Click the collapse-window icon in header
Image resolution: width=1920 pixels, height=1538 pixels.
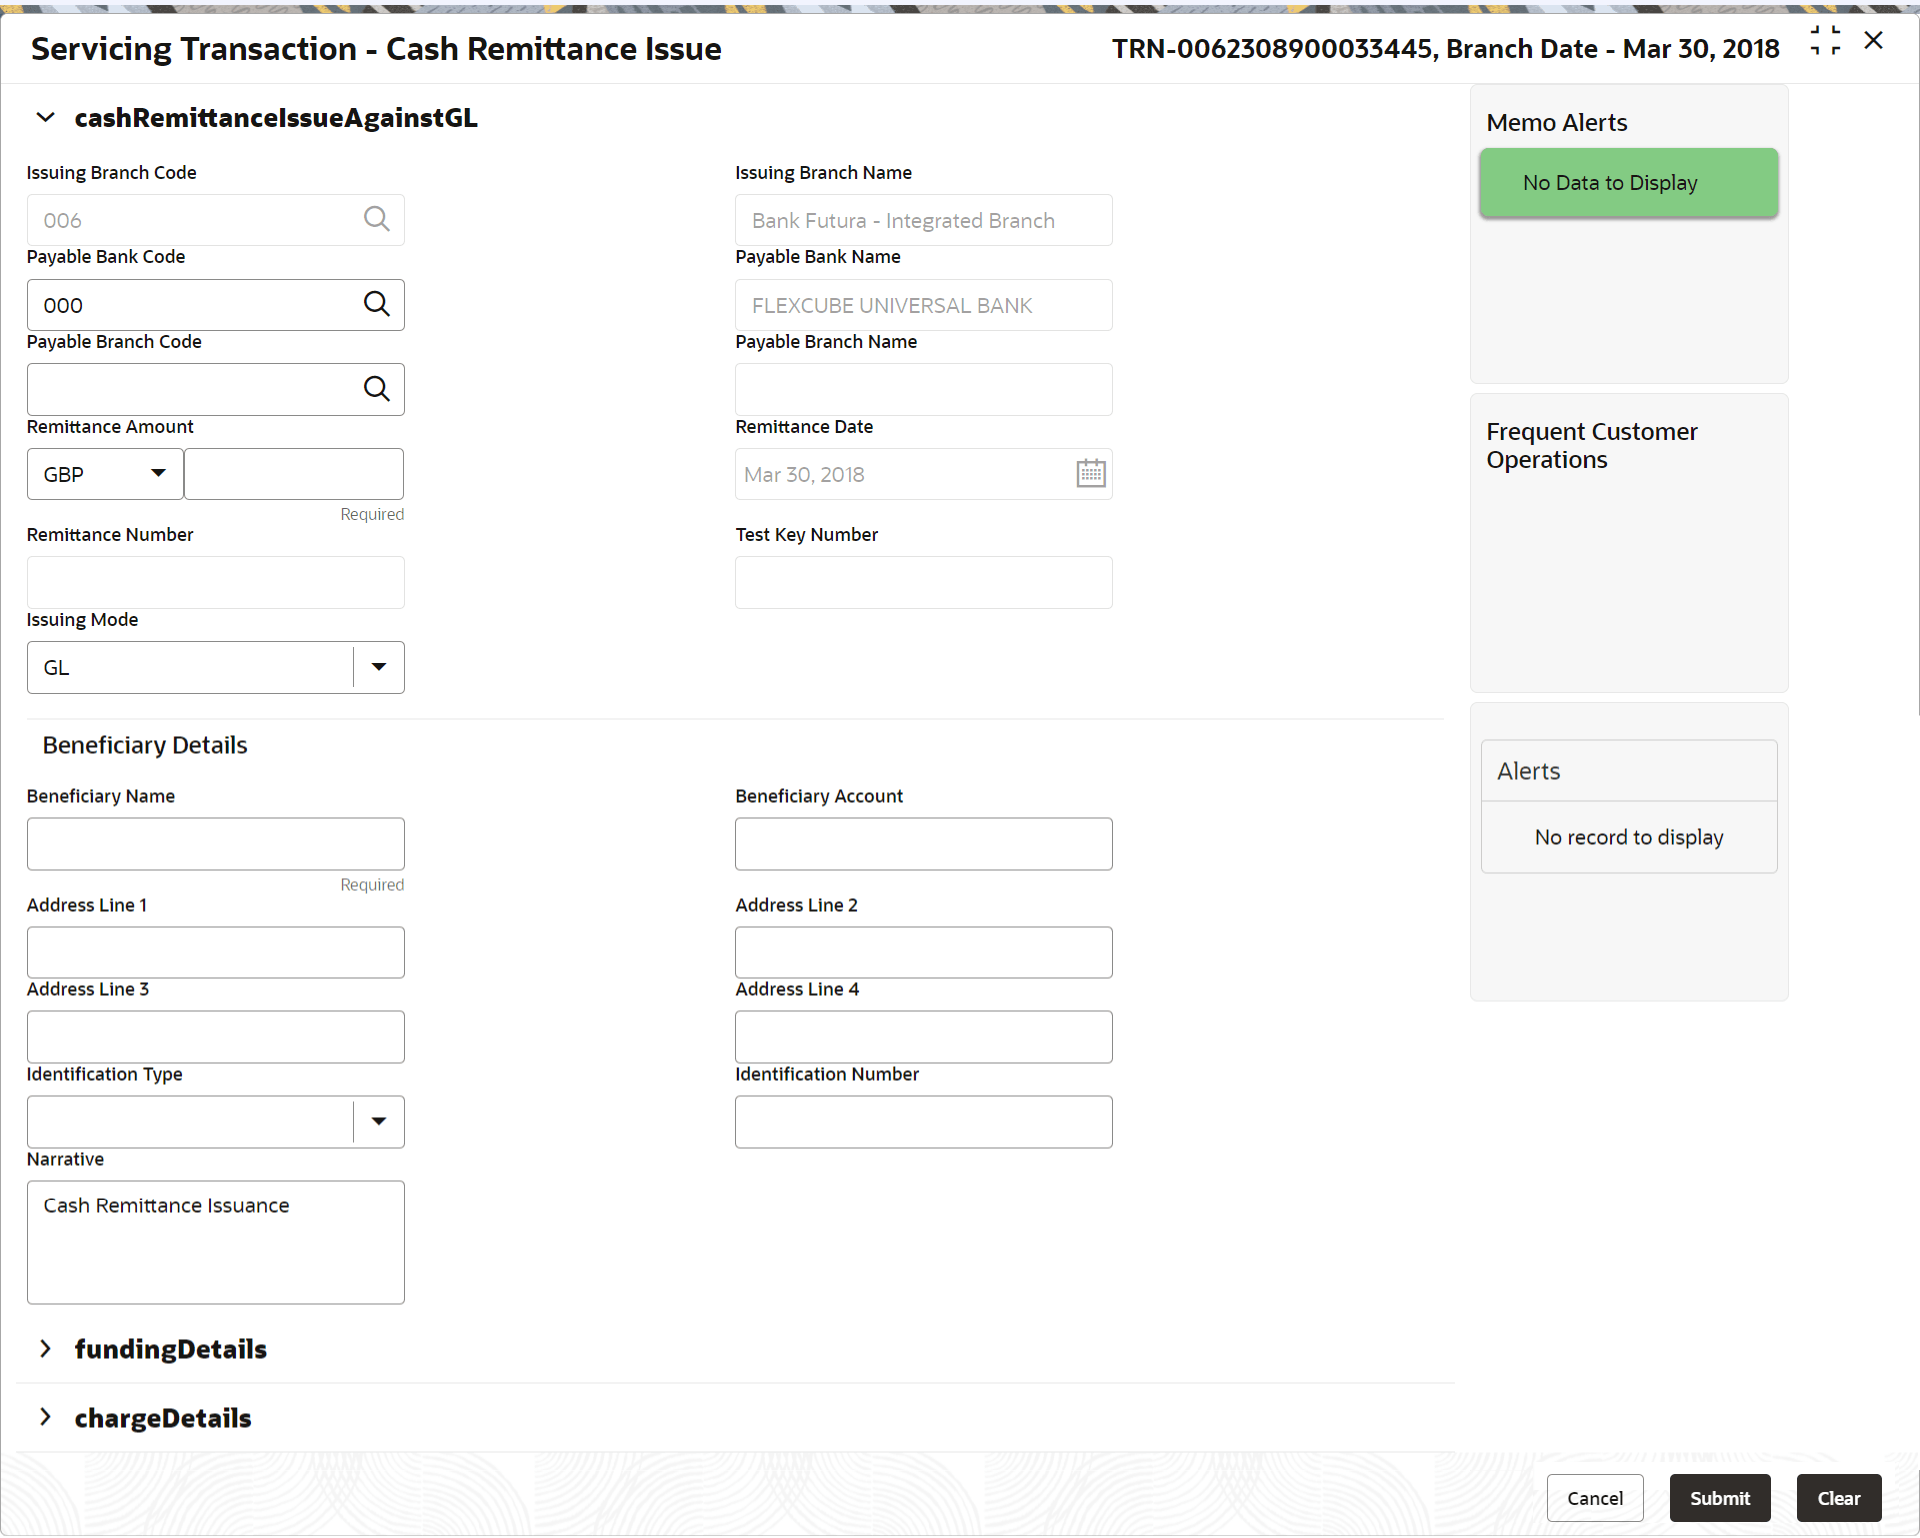click(x=1825, y=41)
